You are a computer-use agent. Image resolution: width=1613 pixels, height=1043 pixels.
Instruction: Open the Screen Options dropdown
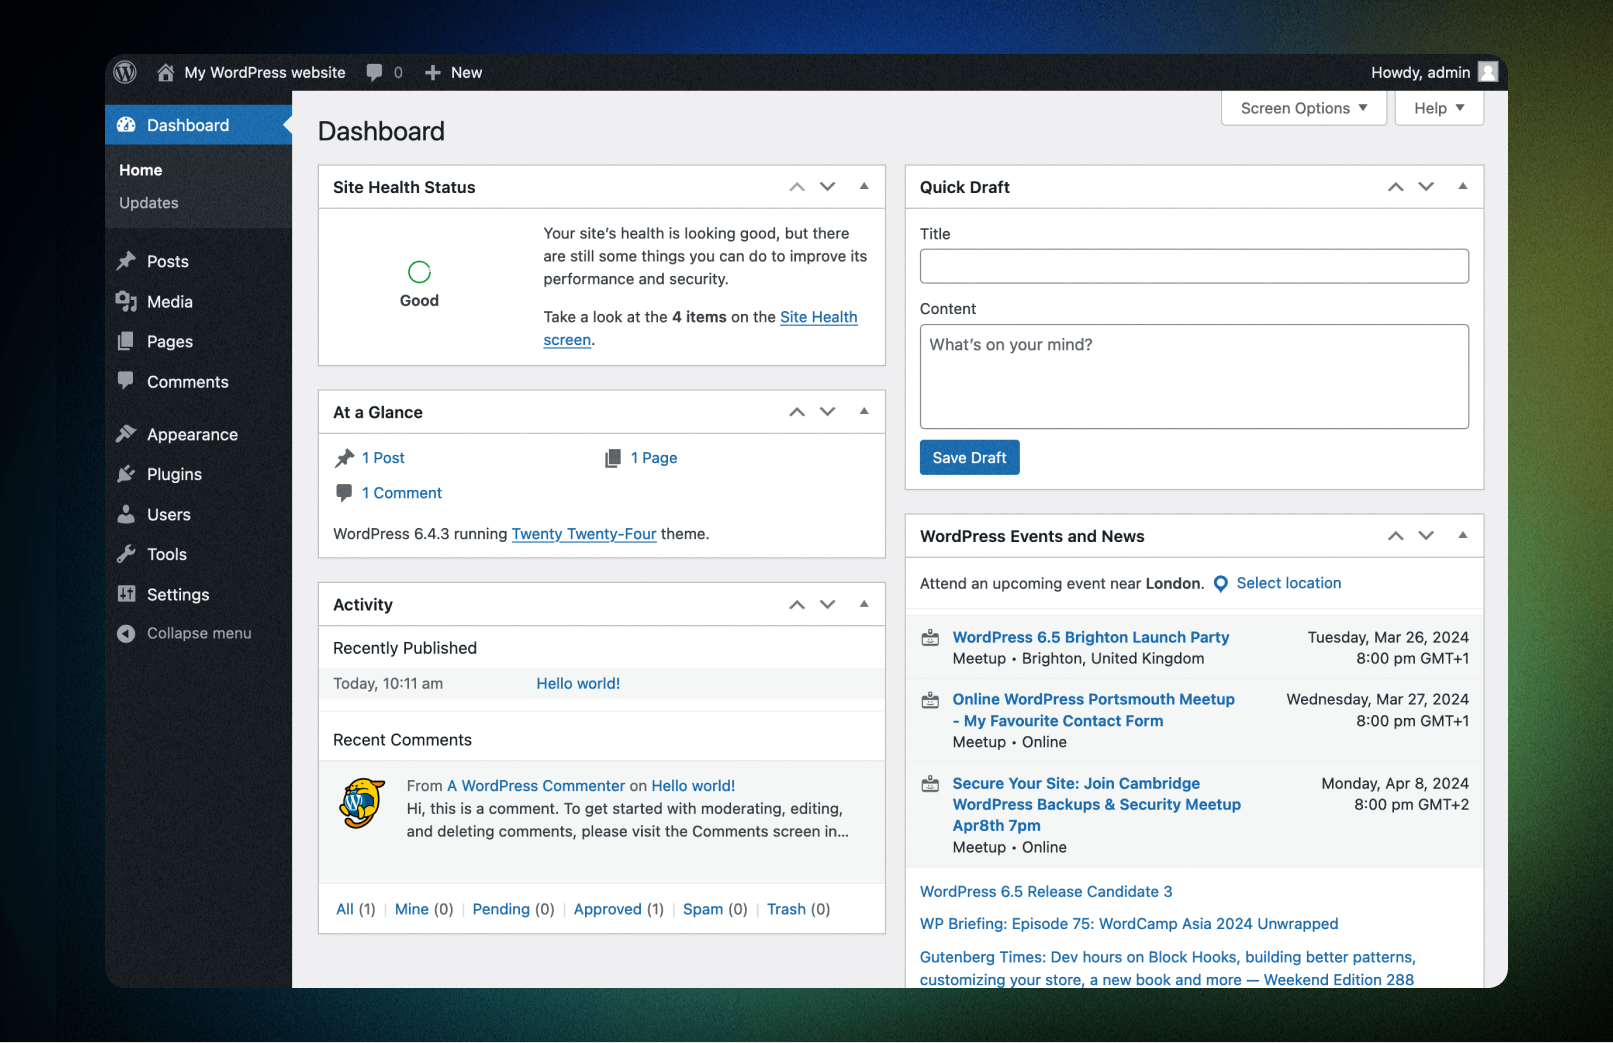click(1304, 108)
